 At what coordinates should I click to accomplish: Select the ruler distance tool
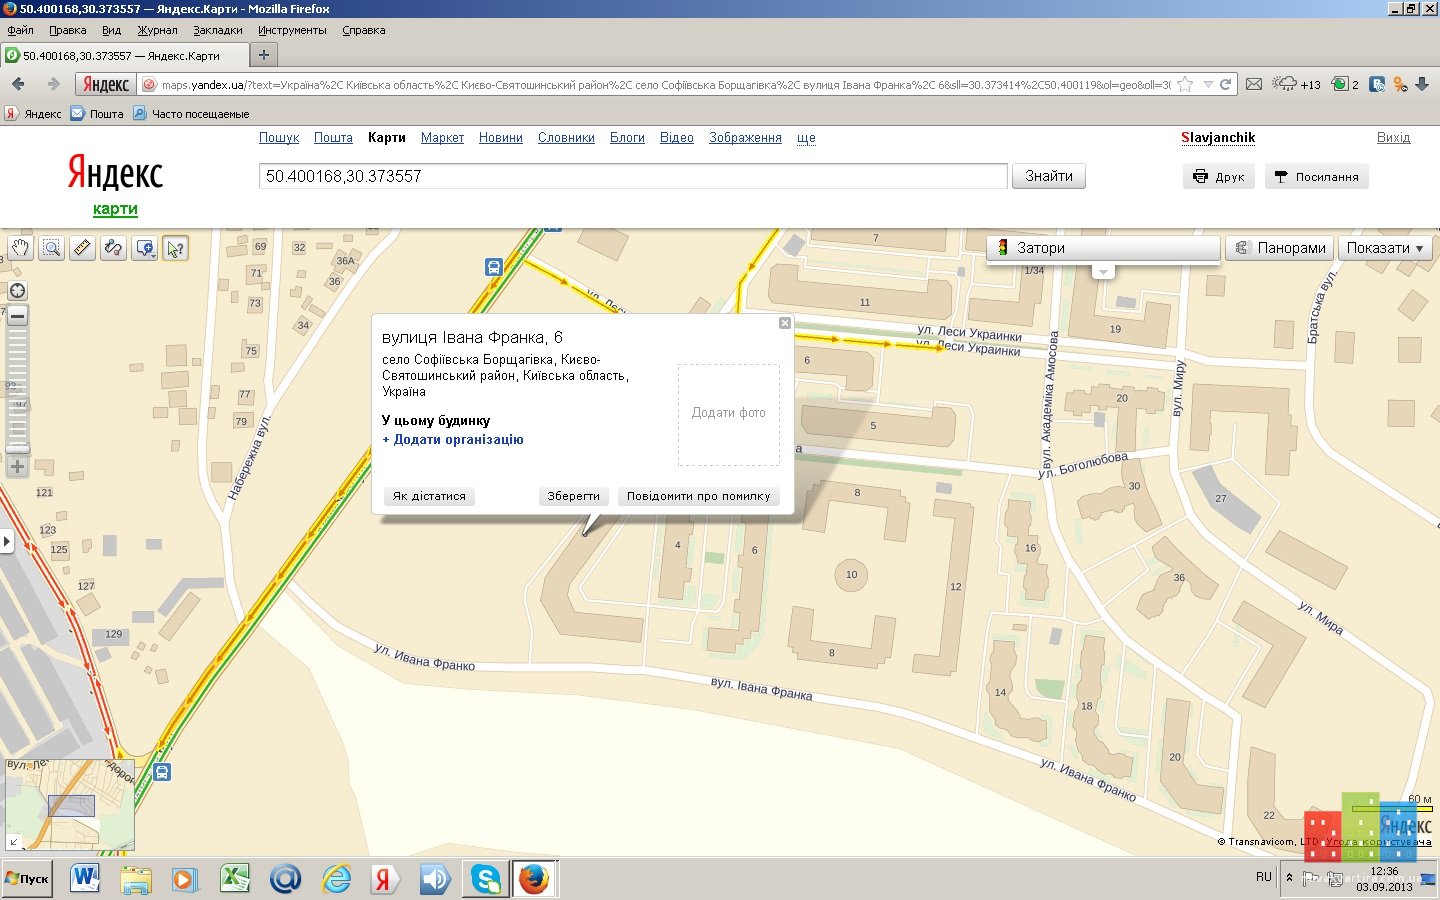click(x=82, y=248)
